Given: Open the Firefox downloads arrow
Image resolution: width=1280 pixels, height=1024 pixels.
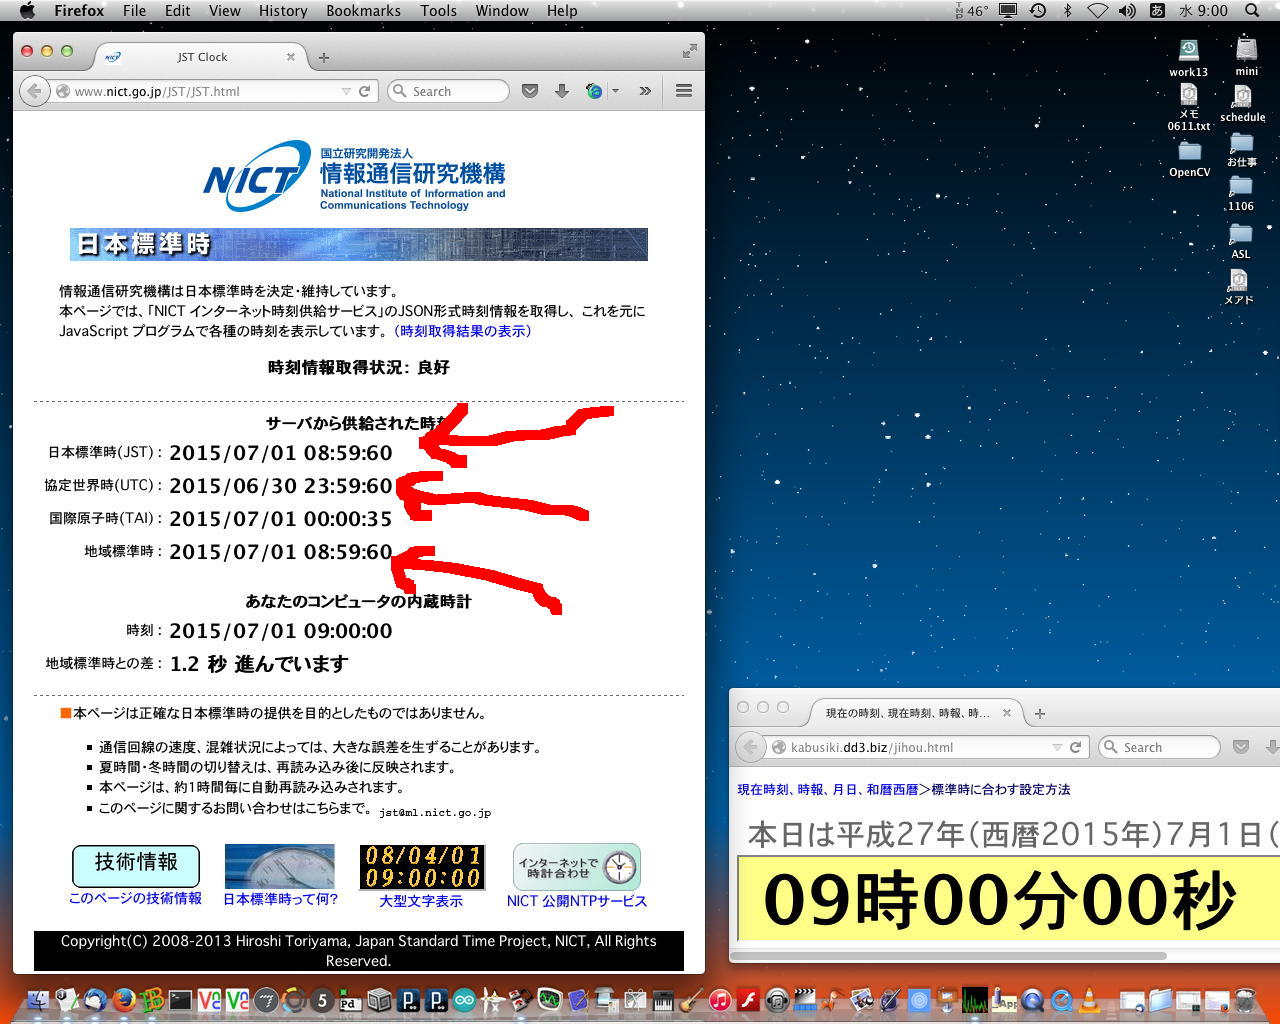Looking at the screenshot, I should click(x=562, y=91).
